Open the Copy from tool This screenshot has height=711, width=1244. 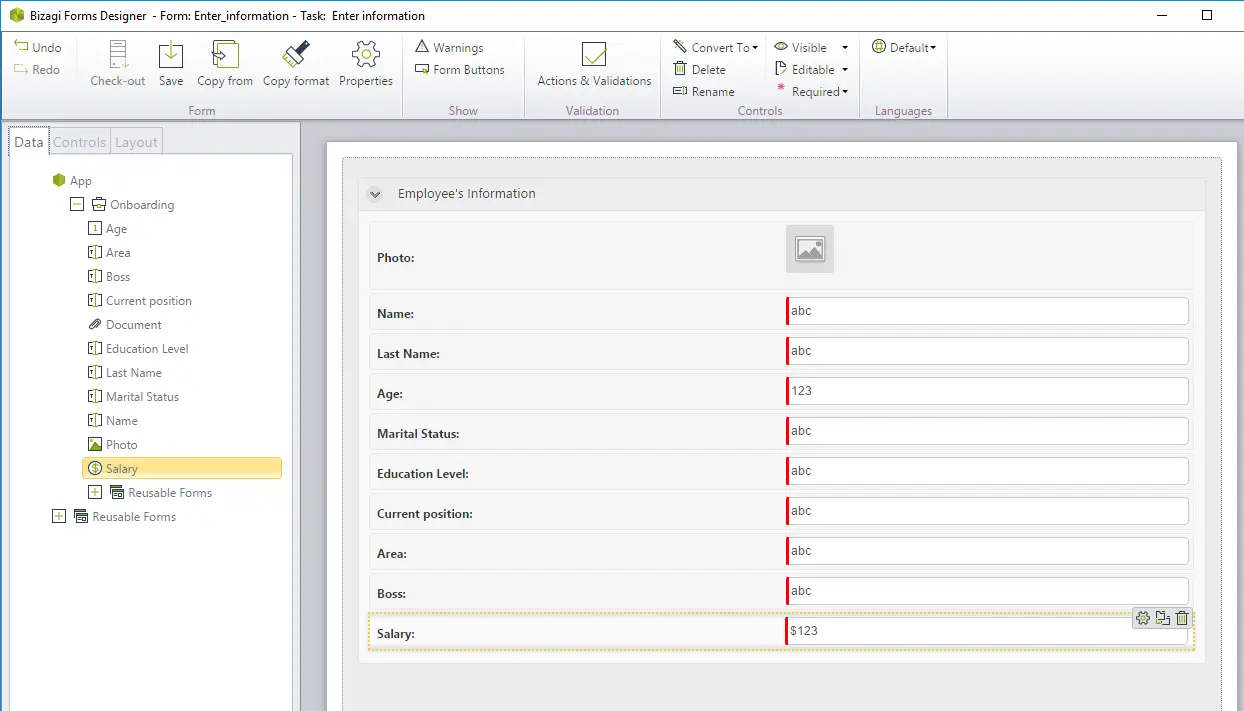coord(225,64)
